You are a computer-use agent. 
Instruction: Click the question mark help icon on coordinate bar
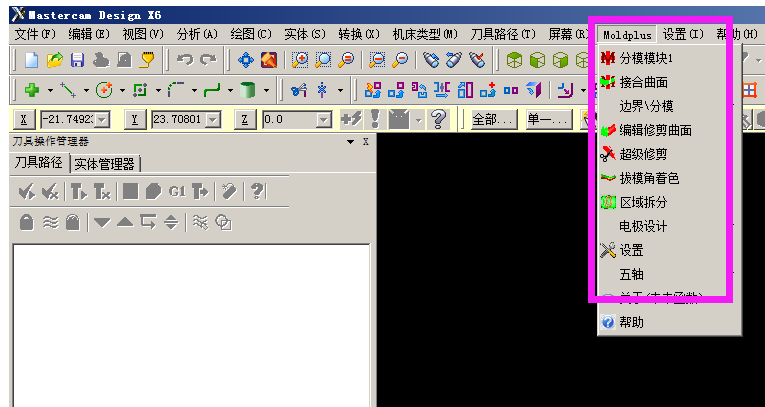click(439, 119)
